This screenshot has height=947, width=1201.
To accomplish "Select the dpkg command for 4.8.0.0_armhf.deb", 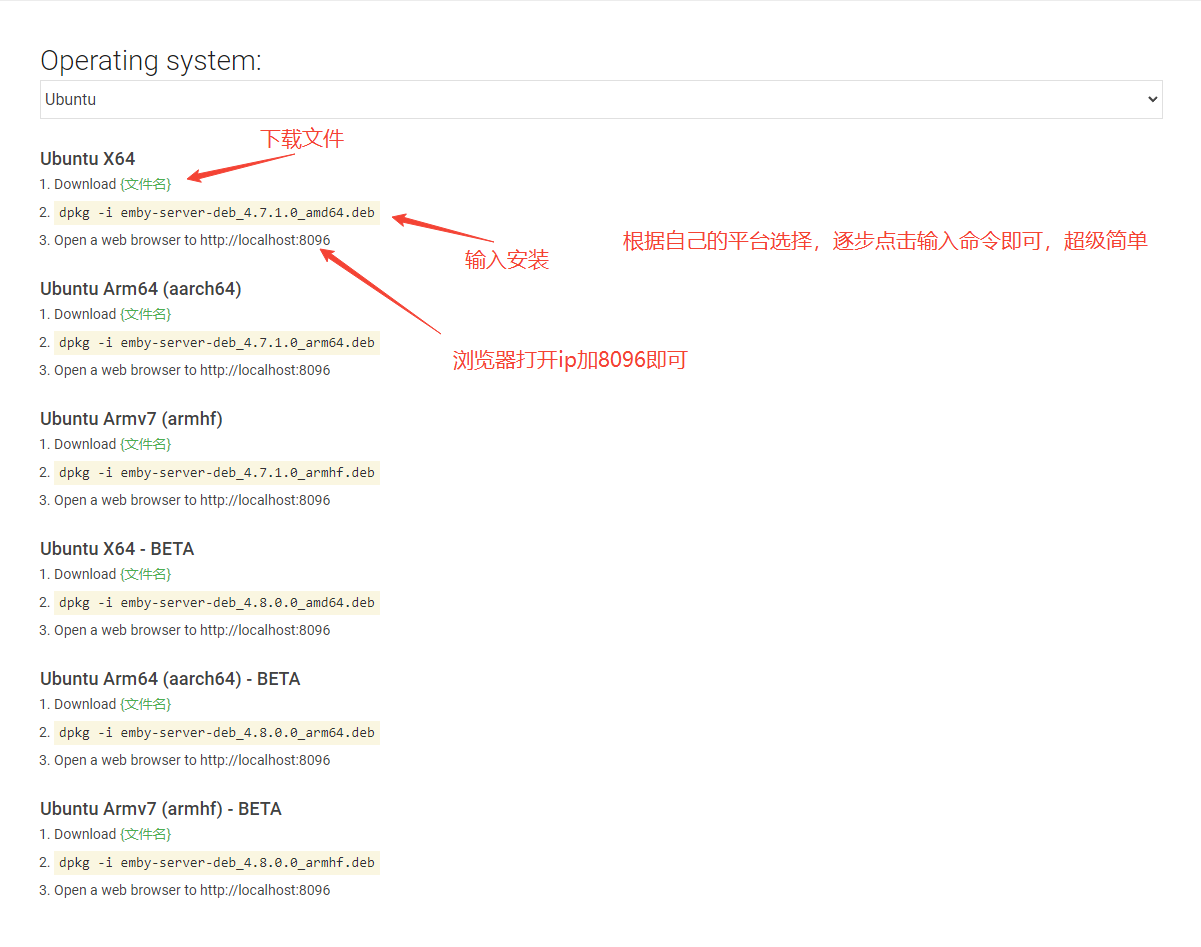I will click(217, 862).
